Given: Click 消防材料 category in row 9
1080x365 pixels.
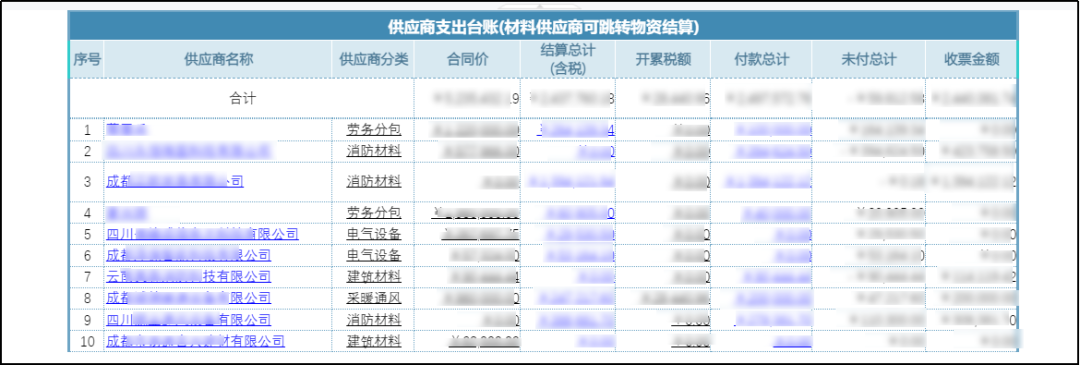Looking at the screenshot, I should pos(374,320).
